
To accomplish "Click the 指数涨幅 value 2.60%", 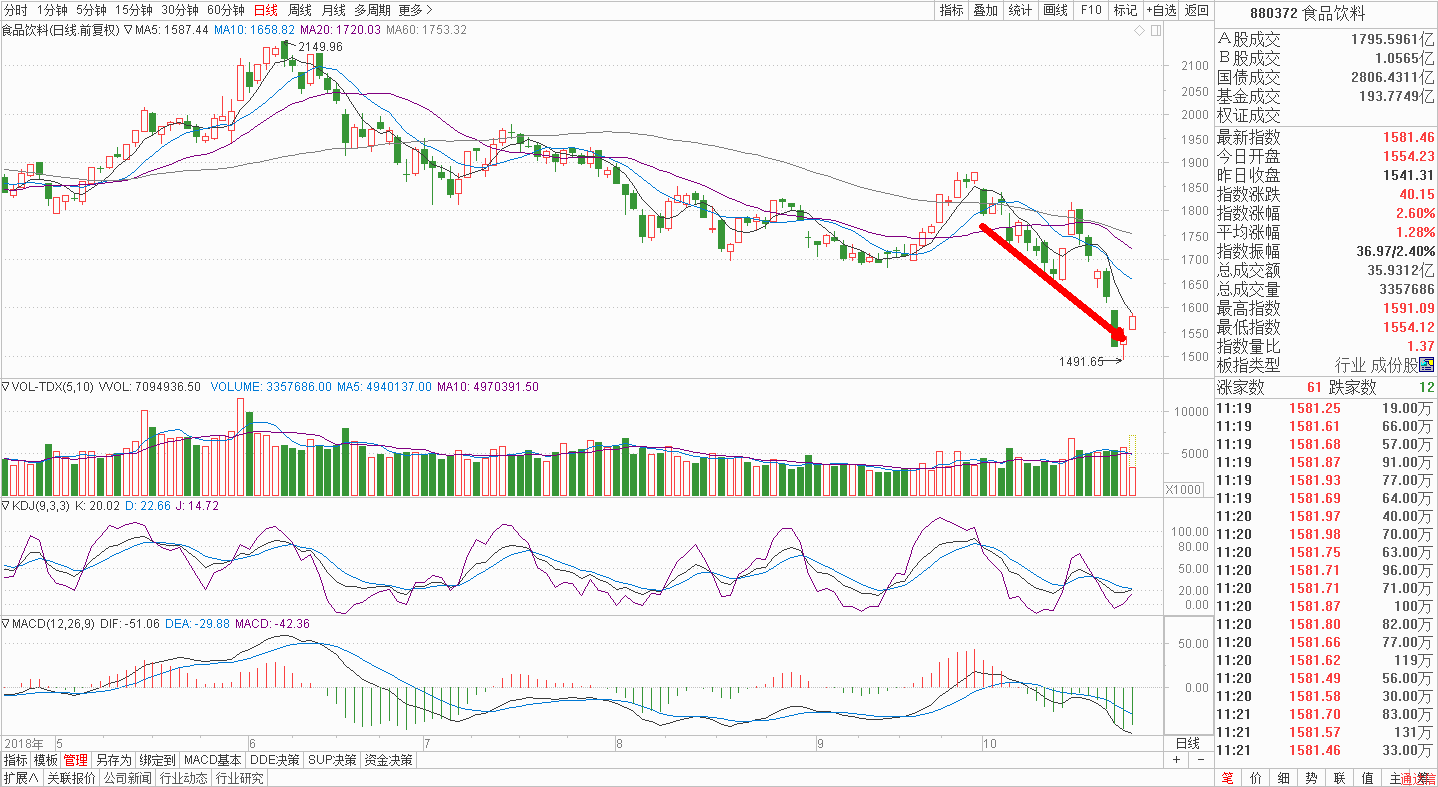I will coord(1415,213).
